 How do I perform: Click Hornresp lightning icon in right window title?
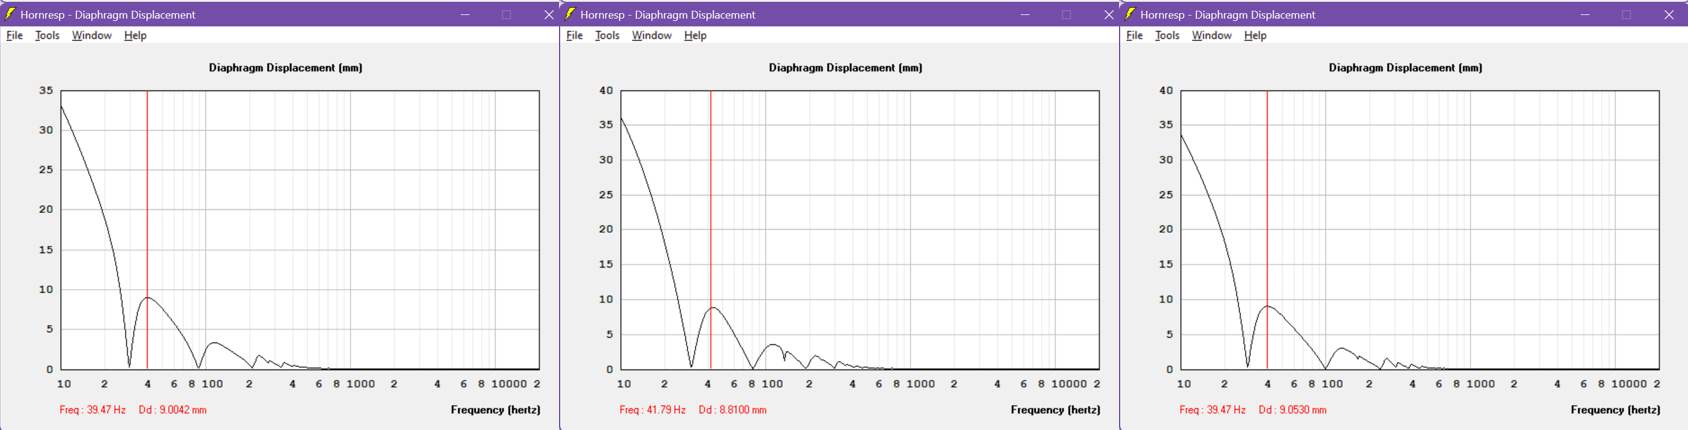(1130, 14)
